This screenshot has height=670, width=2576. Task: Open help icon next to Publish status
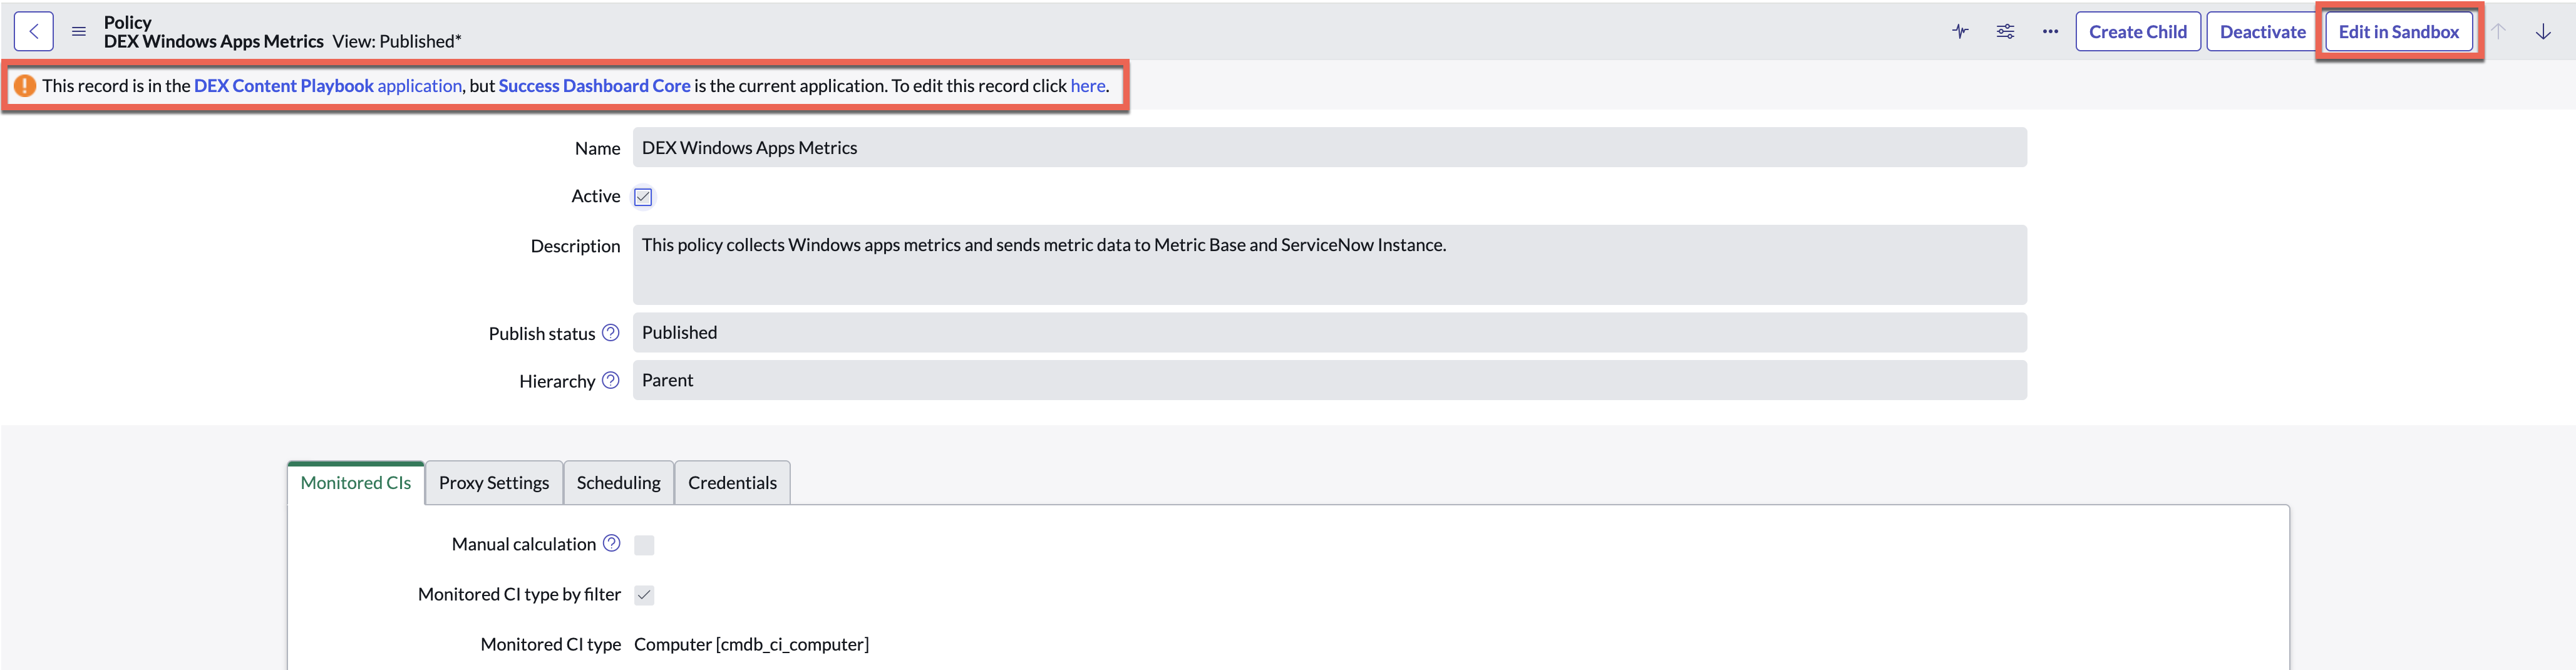pos(611,333)
